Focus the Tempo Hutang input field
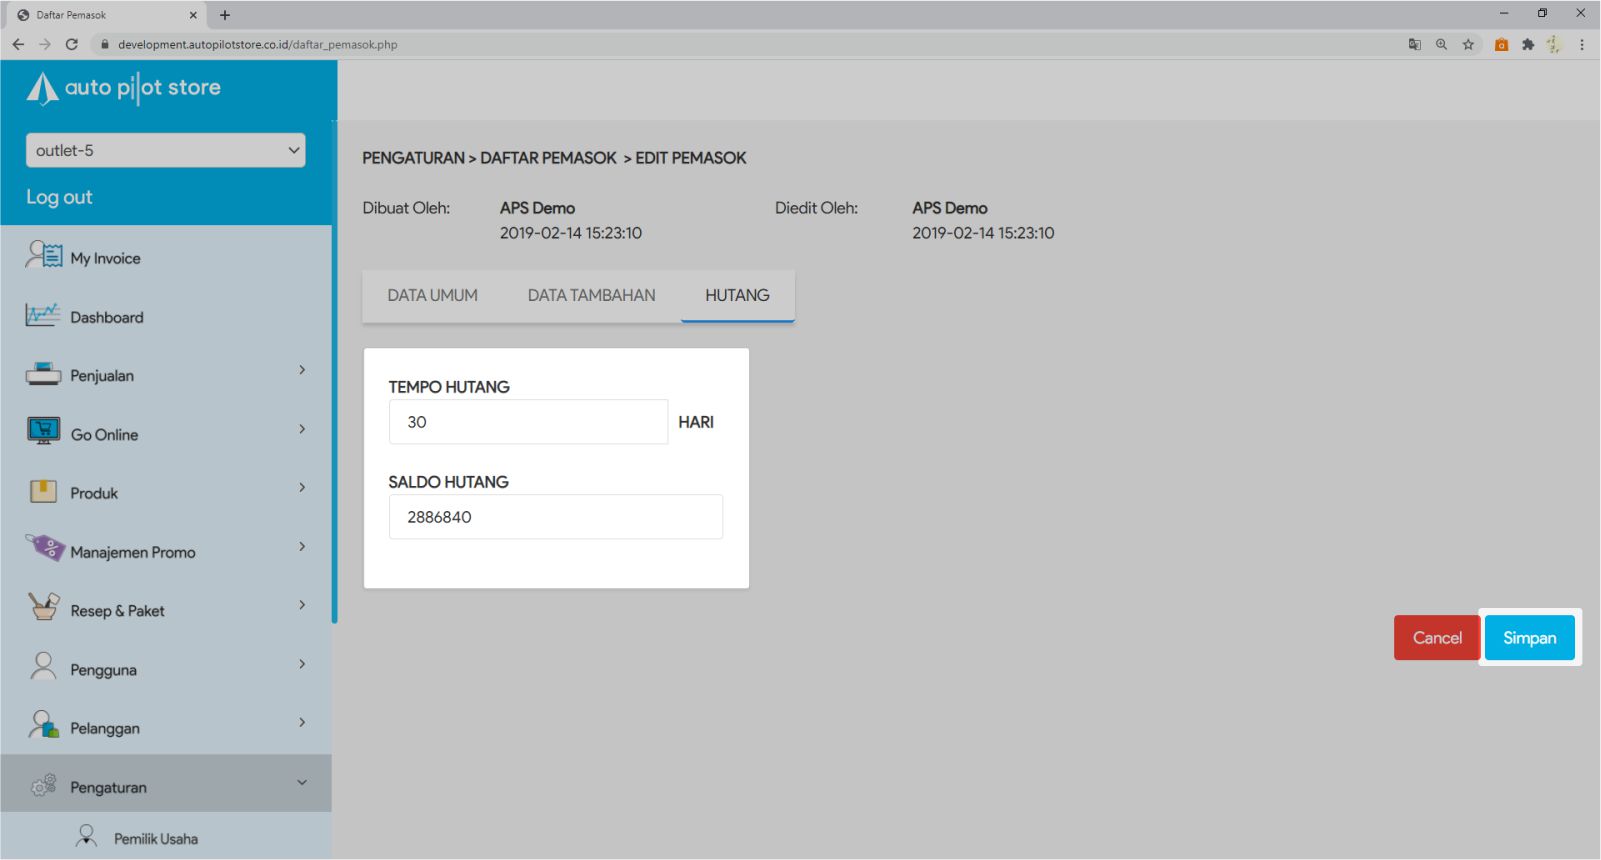Screen dimensions: 1601x860 (x=528, y=422)
